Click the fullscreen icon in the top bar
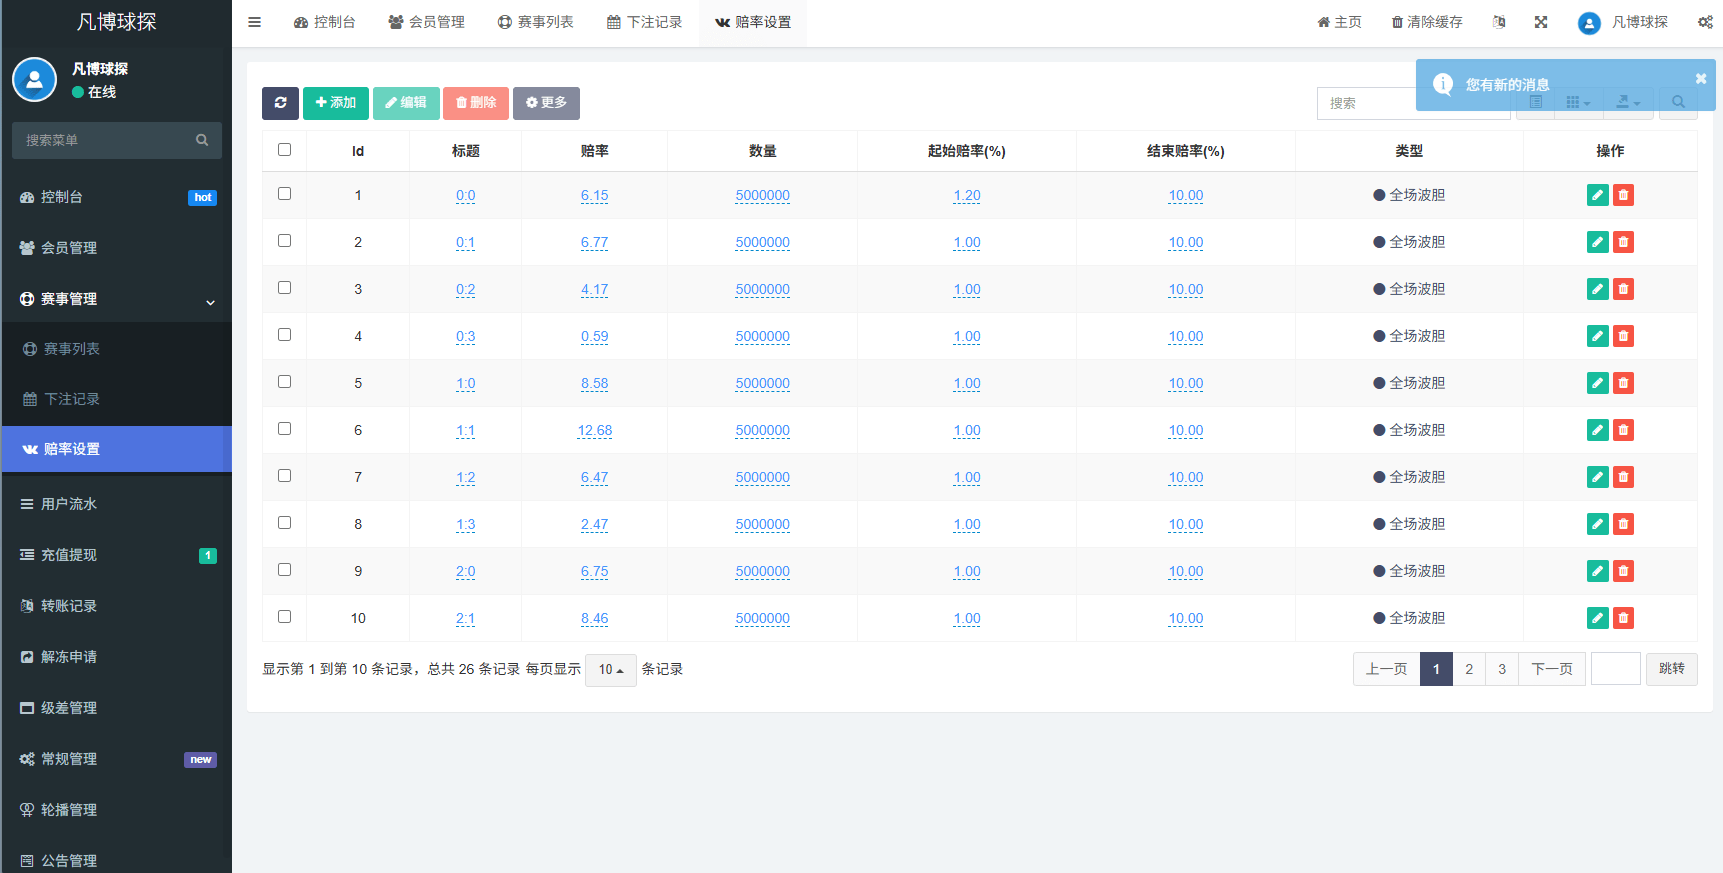 coord(1541,22)
